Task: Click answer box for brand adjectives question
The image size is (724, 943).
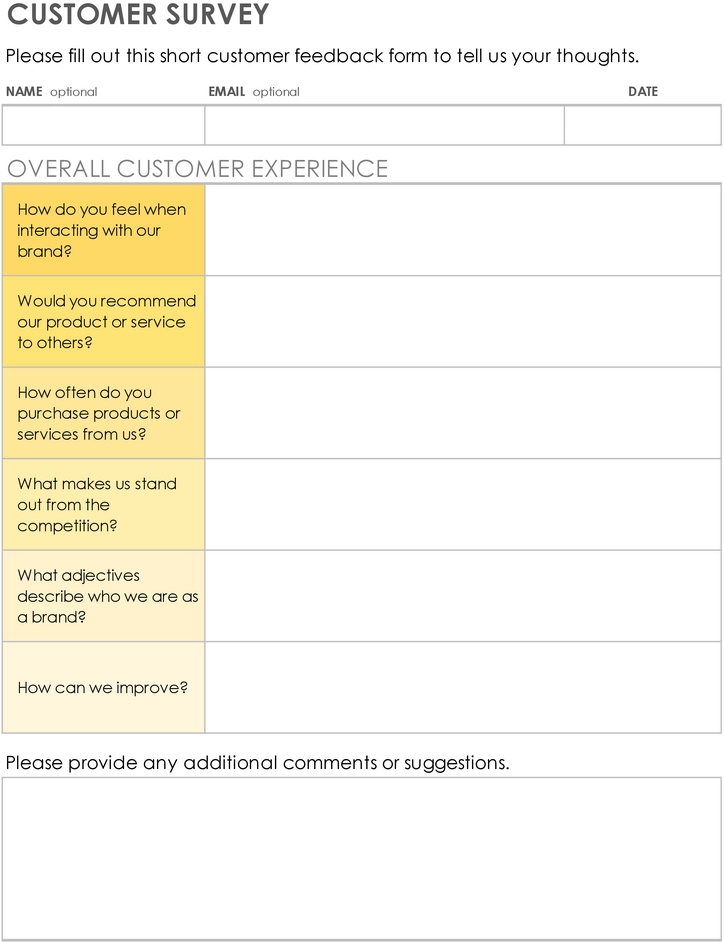Action: (x=463, y=595)
